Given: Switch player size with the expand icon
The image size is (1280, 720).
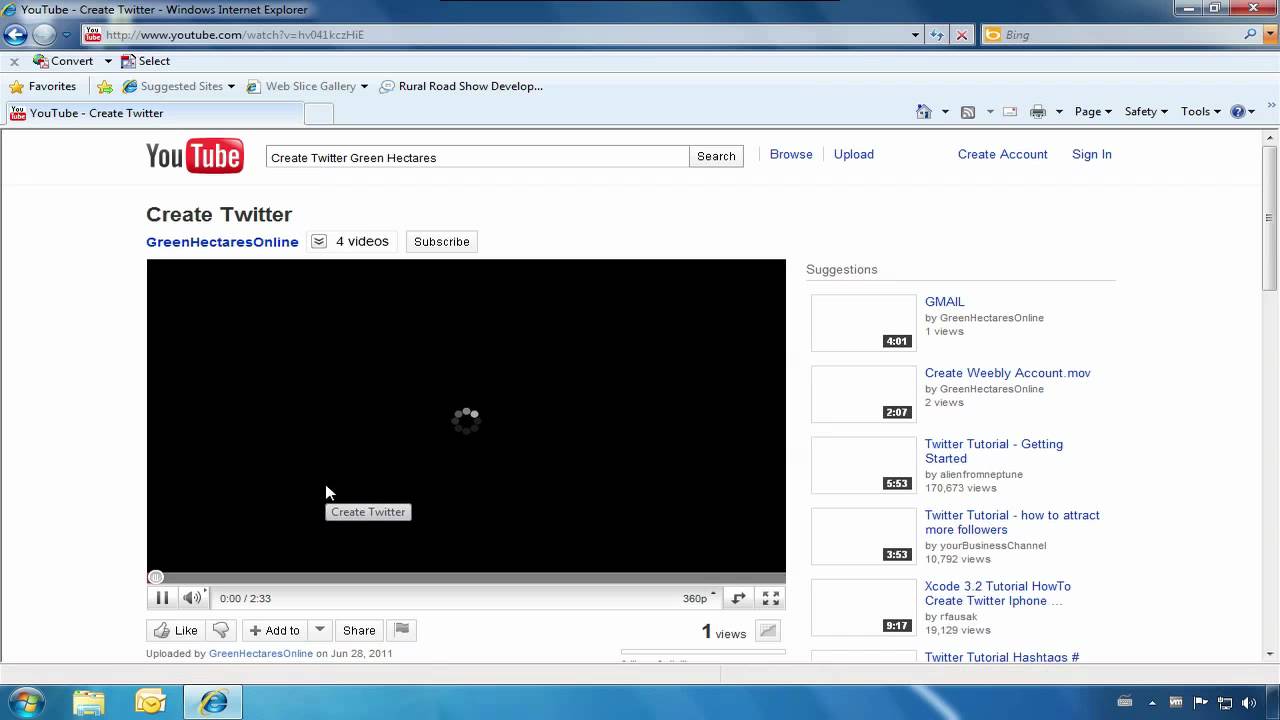Looking at the screenshot, I should coord(738,598).
